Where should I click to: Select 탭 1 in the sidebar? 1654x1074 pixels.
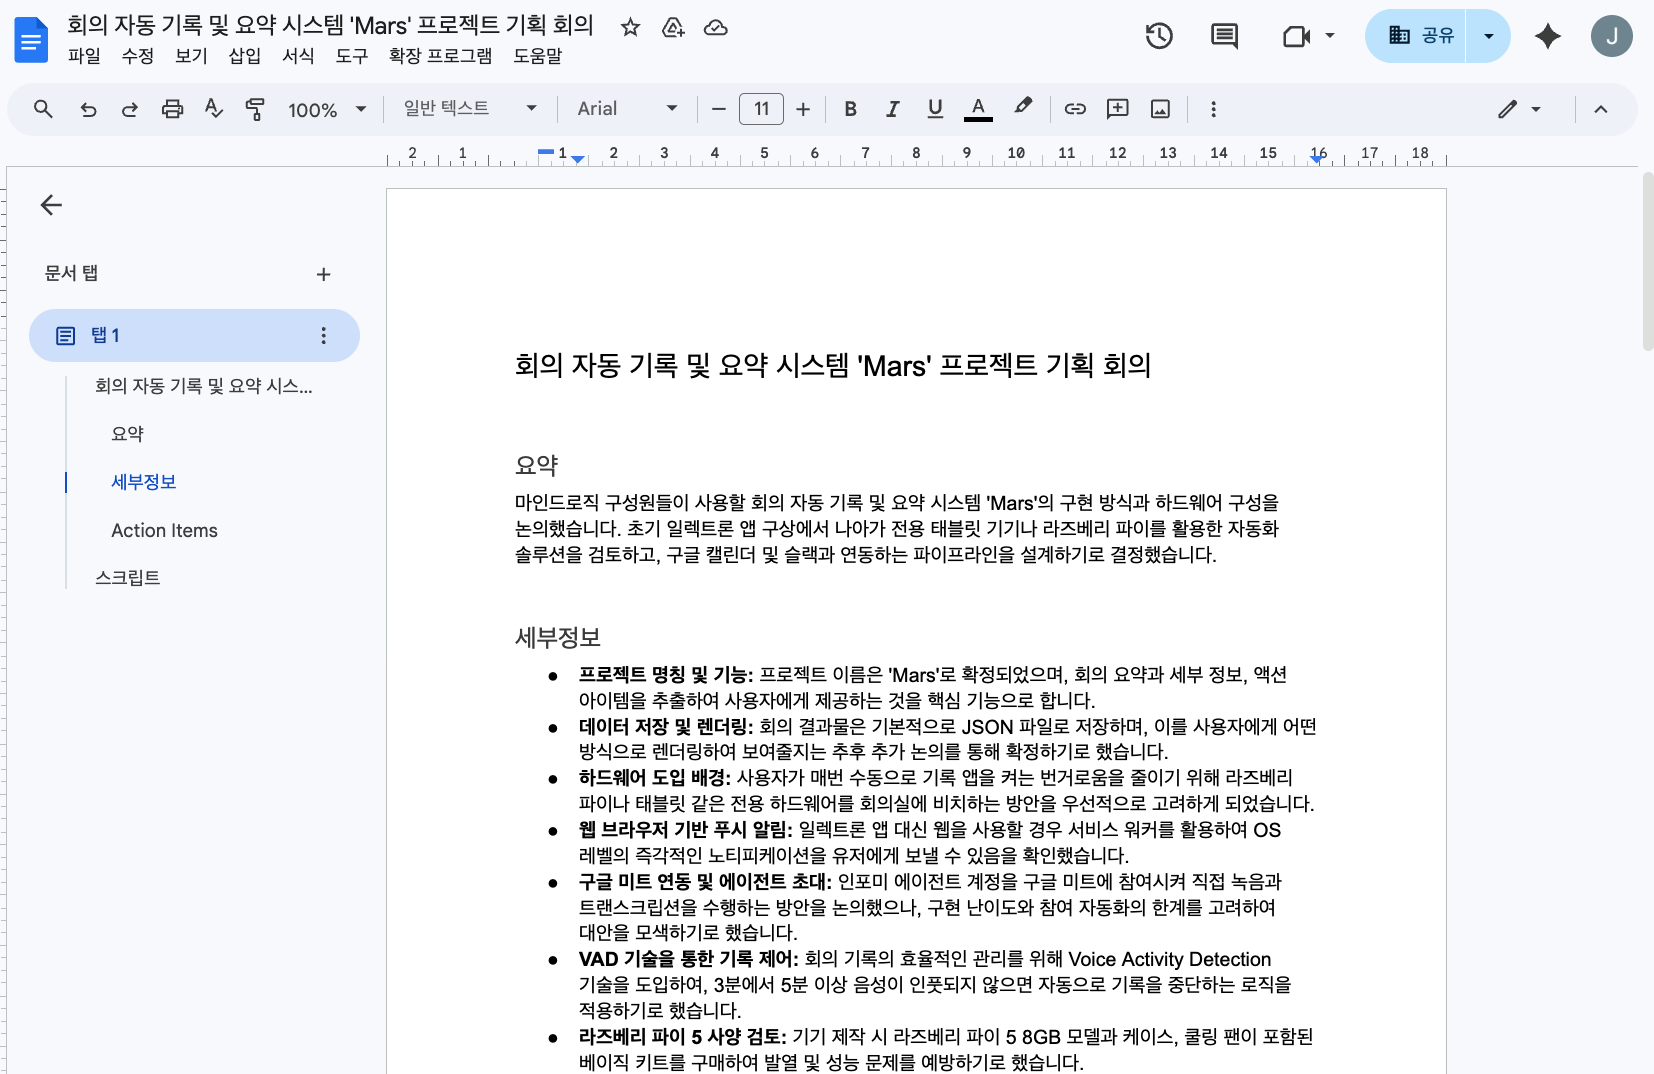(194, 335)
